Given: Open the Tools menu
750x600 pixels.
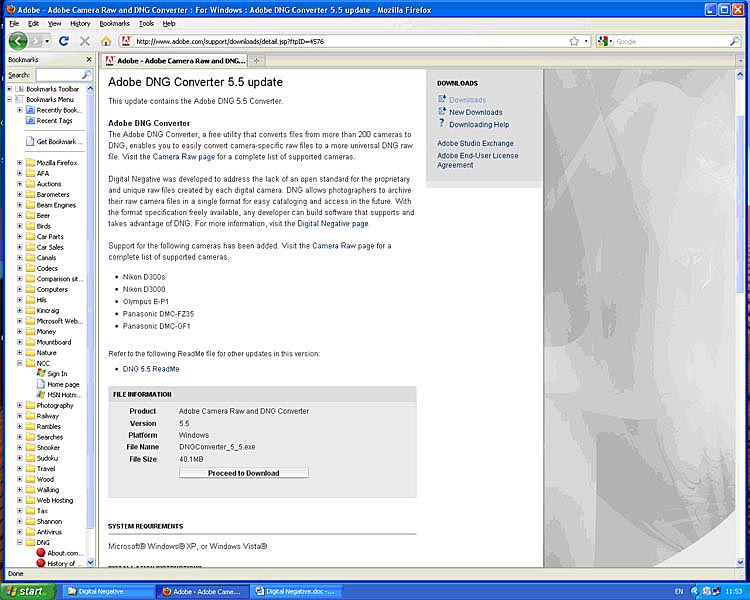Looking at the screenshot, I should coord(146,22).
